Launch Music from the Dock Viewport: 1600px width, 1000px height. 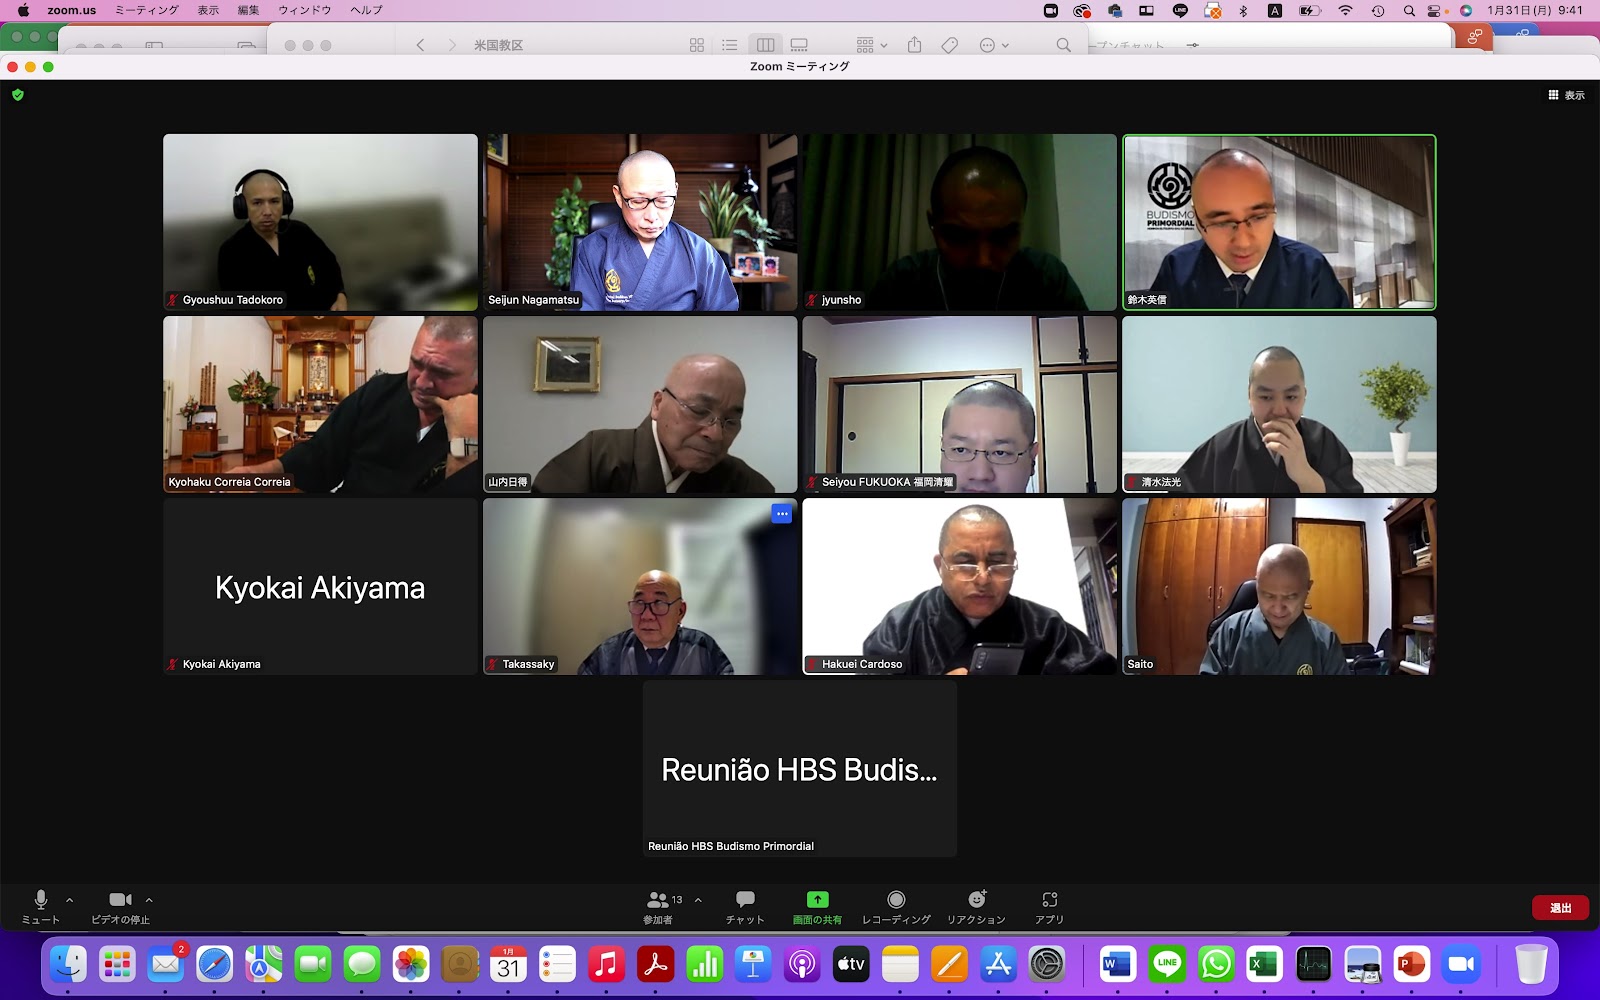[606, 964]
